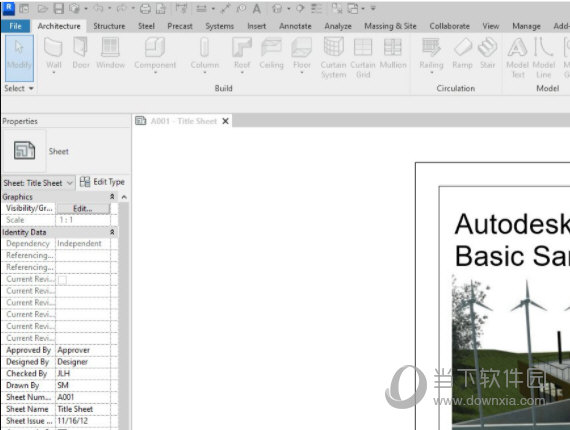The image size is (570, 430).
Task: Click the Print icon in quick access toolbar
Action: click(145, 8)
